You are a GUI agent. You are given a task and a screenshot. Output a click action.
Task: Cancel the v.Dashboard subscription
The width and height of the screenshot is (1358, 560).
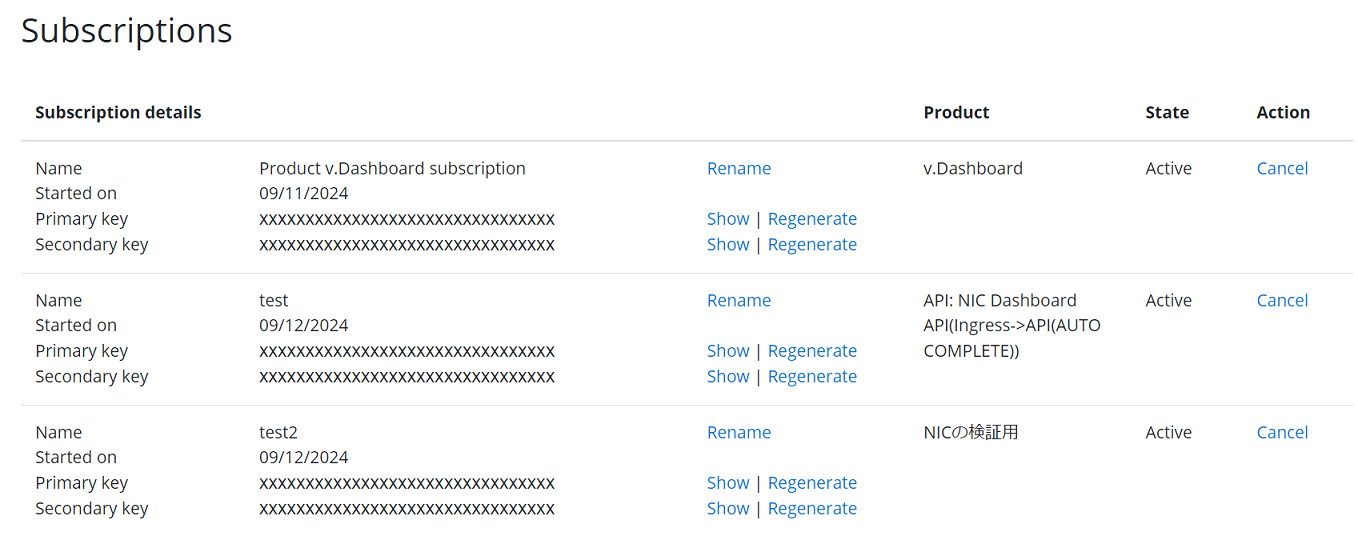pyautogui.click(x=1282, y=168)
